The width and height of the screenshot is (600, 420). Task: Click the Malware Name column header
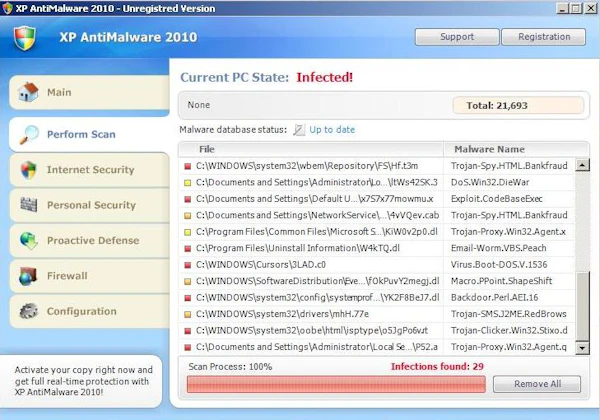pyautogui.click(x=489, y=149)
